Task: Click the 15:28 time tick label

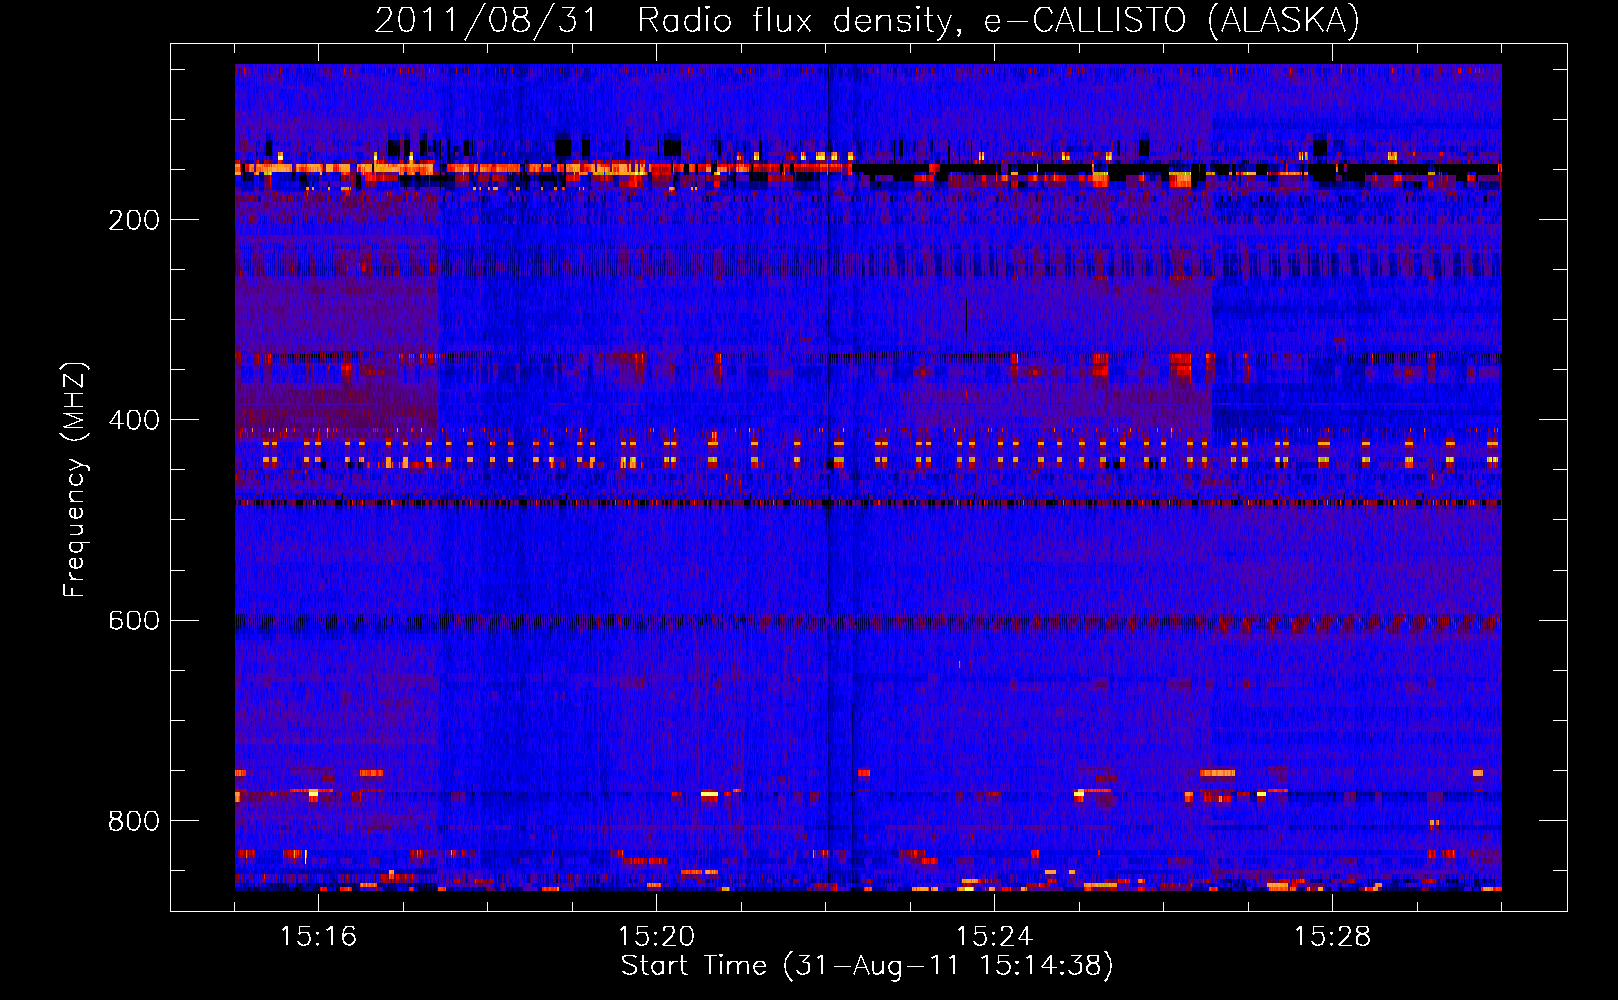Action: [x=1333, y=936]
